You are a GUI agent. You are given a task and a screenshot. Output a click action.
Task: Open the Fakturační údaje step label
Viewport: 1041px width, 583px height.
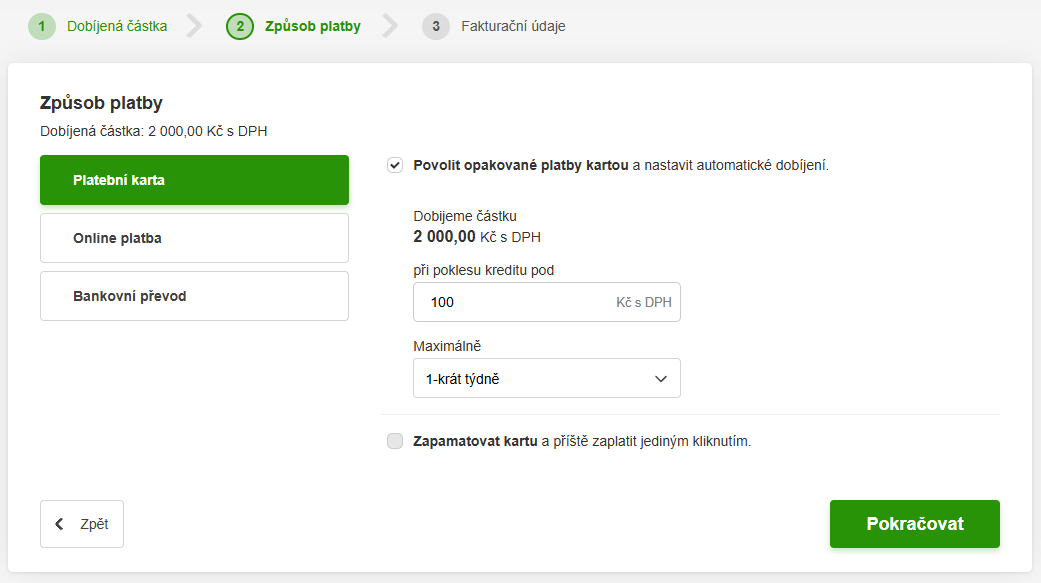(513, 26)
